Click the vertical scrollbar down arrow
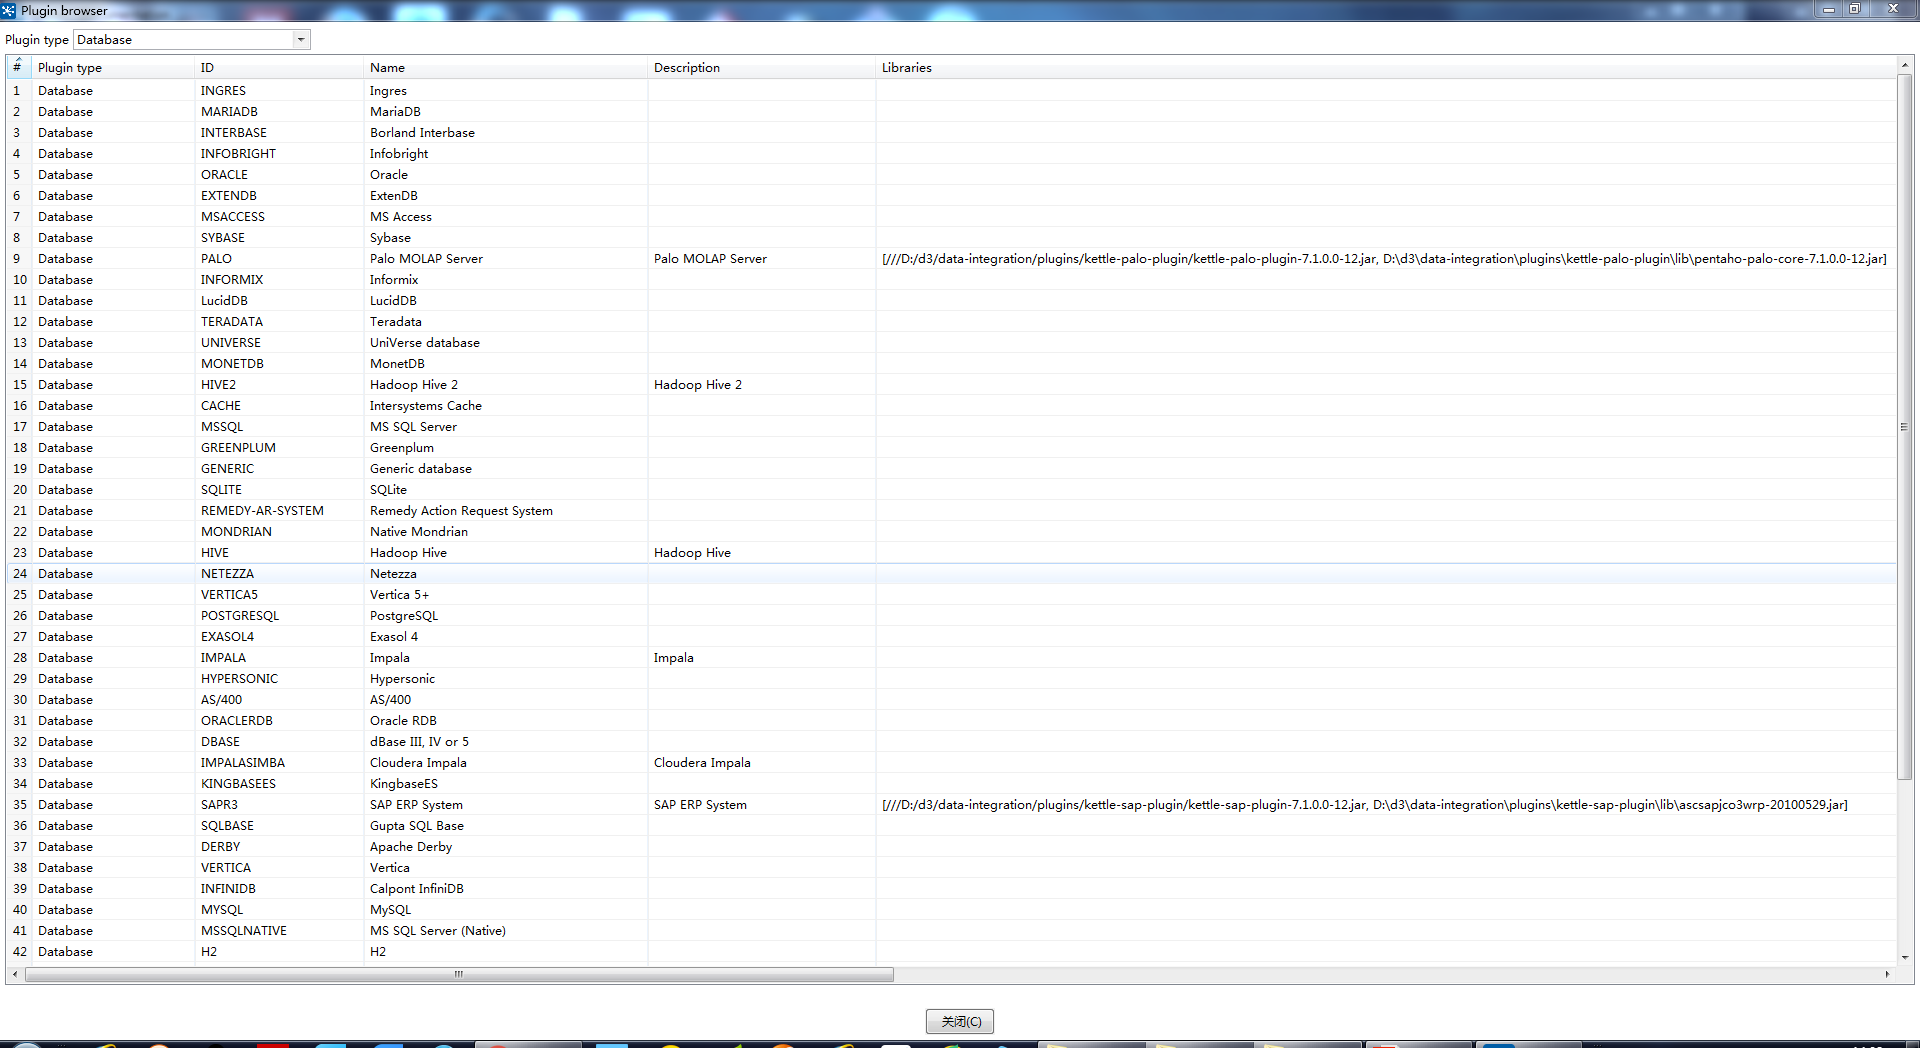This screenshot has height=1048, width=1920. coord(1904,957)
